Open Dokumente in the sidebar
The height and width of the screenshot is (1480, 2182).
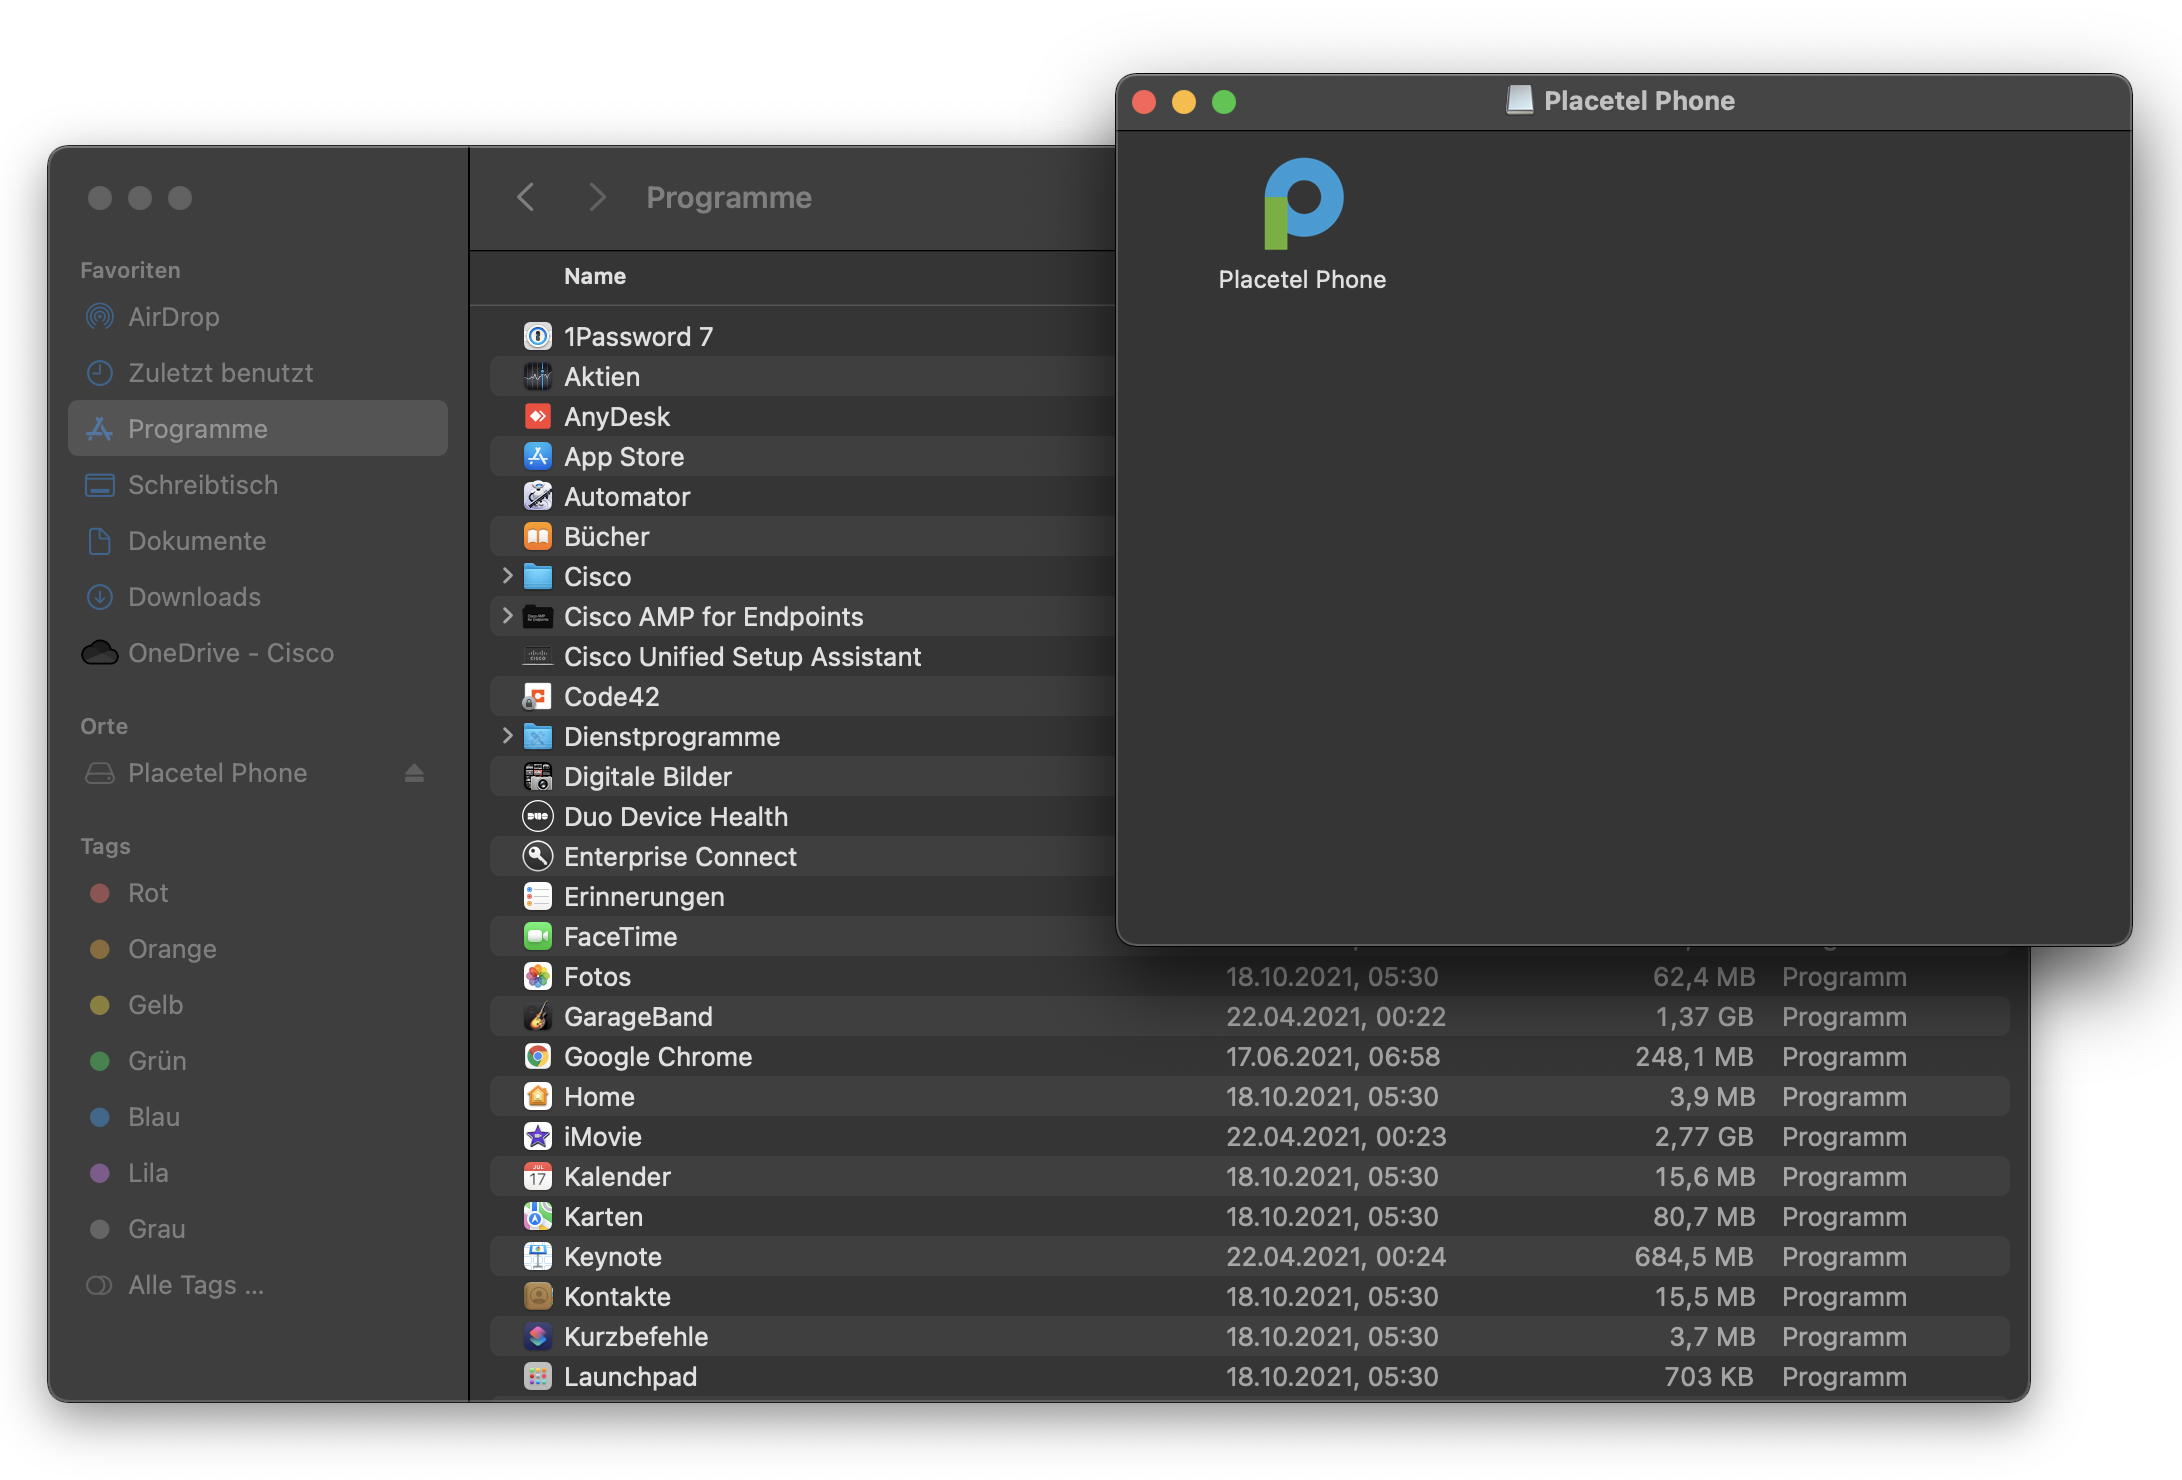(258, 541)
